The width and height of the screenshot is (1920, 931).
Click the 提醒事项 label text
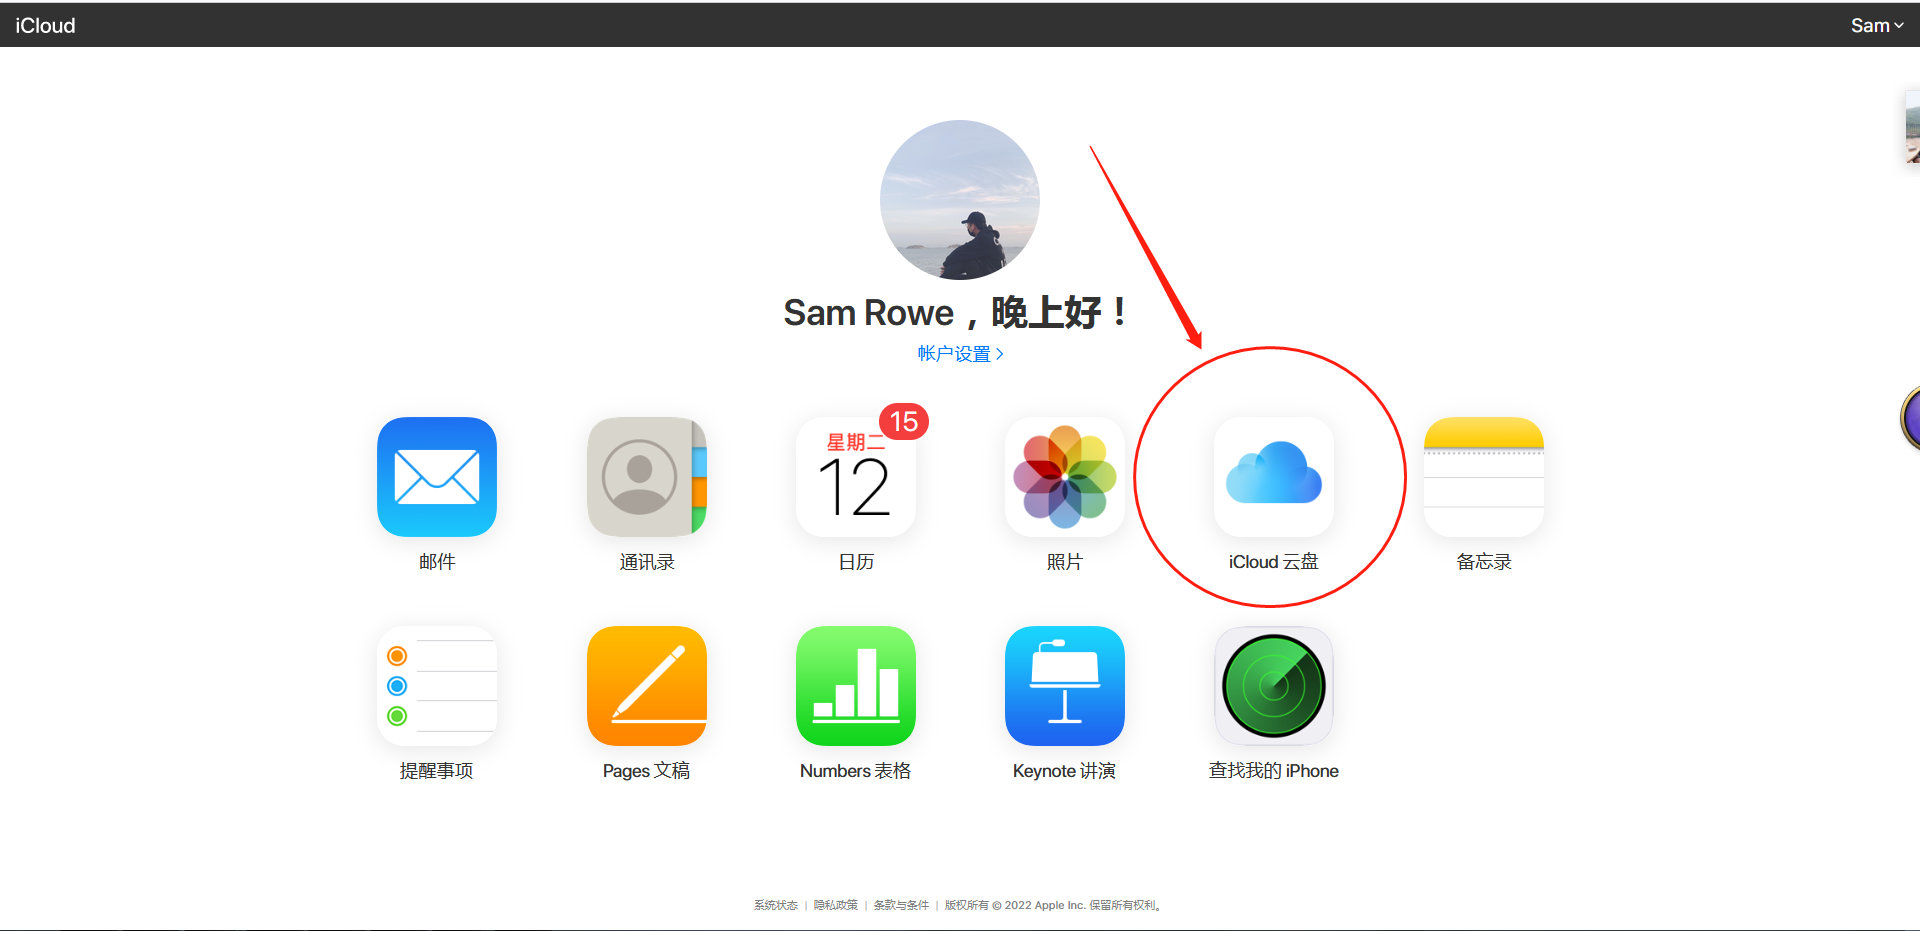point(437,771)
